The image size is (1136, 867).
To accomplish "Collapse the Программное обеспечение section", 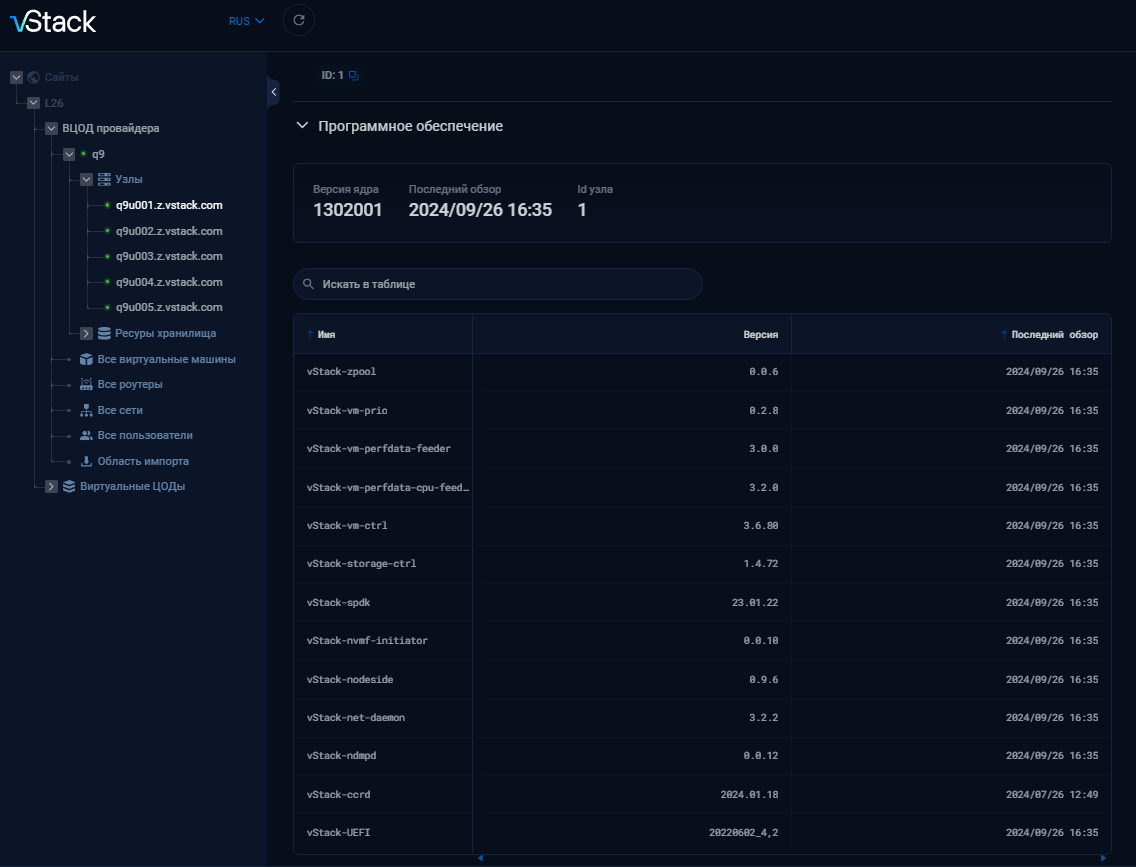I will (x=302, y=126).
